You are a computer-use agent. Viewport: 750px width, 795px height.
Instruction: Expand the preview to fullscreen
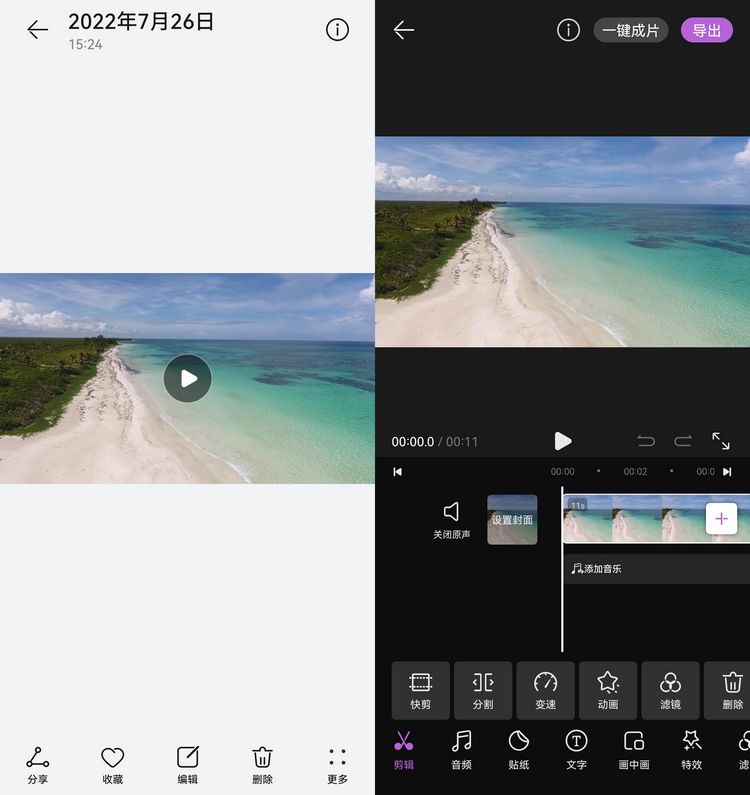[721, 441]
